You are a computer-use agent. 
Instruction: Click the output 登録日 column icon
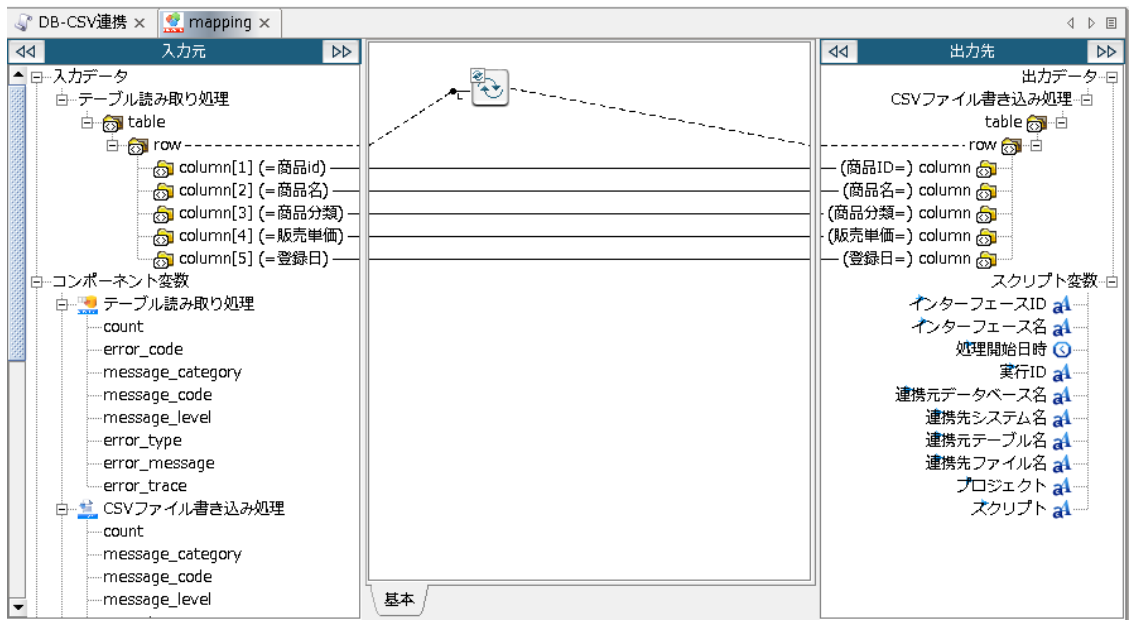pyautogui.click(x=986, y=259)
